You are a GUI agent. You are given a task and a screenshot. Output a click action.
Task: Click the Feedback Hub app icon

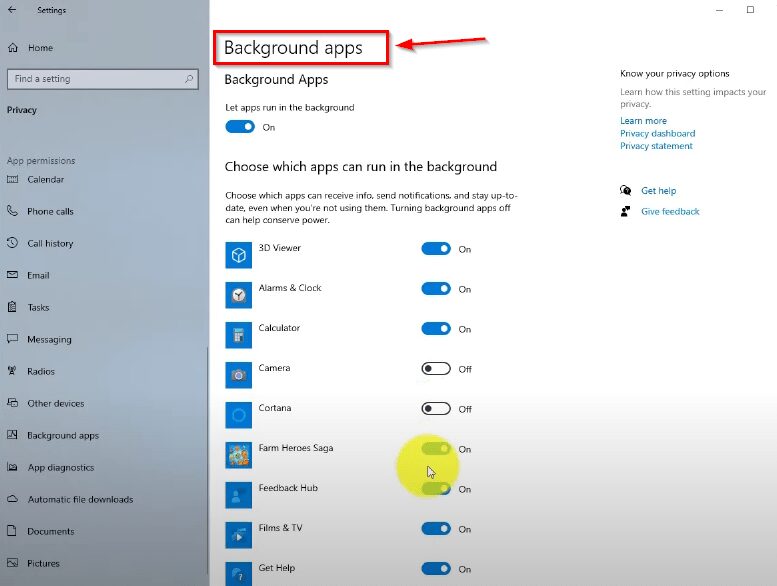point(238,495)
